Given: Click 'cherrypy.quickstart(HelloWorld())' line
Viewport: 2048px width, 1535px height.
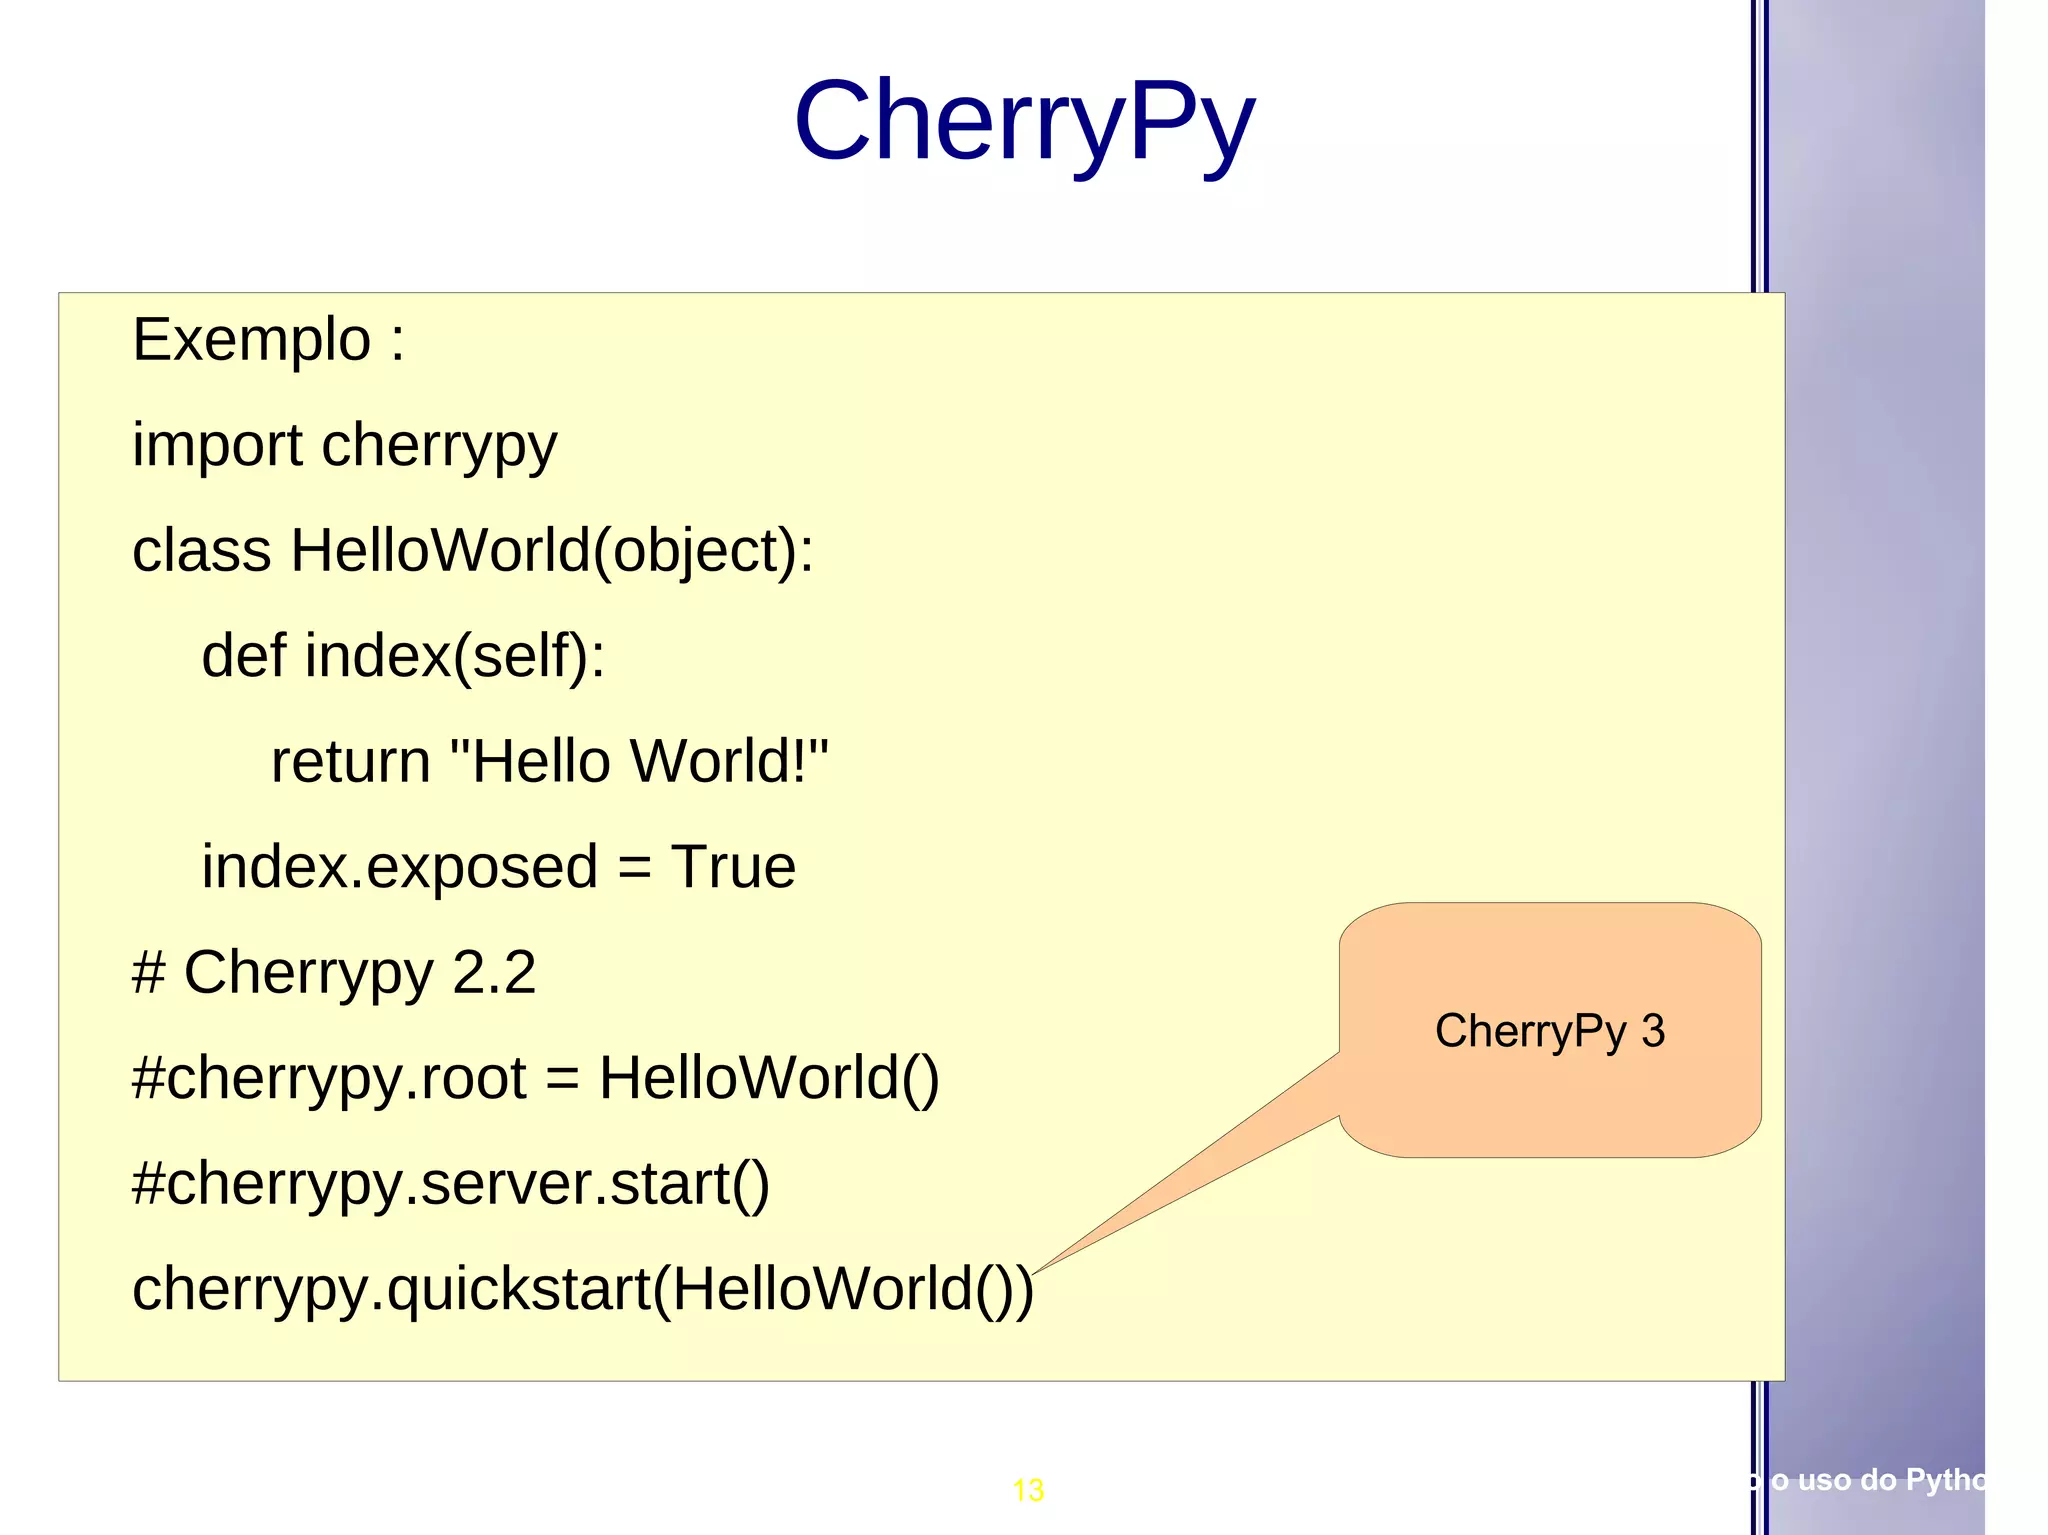Looking at the screenshot, I should (x=583, y=1290).
